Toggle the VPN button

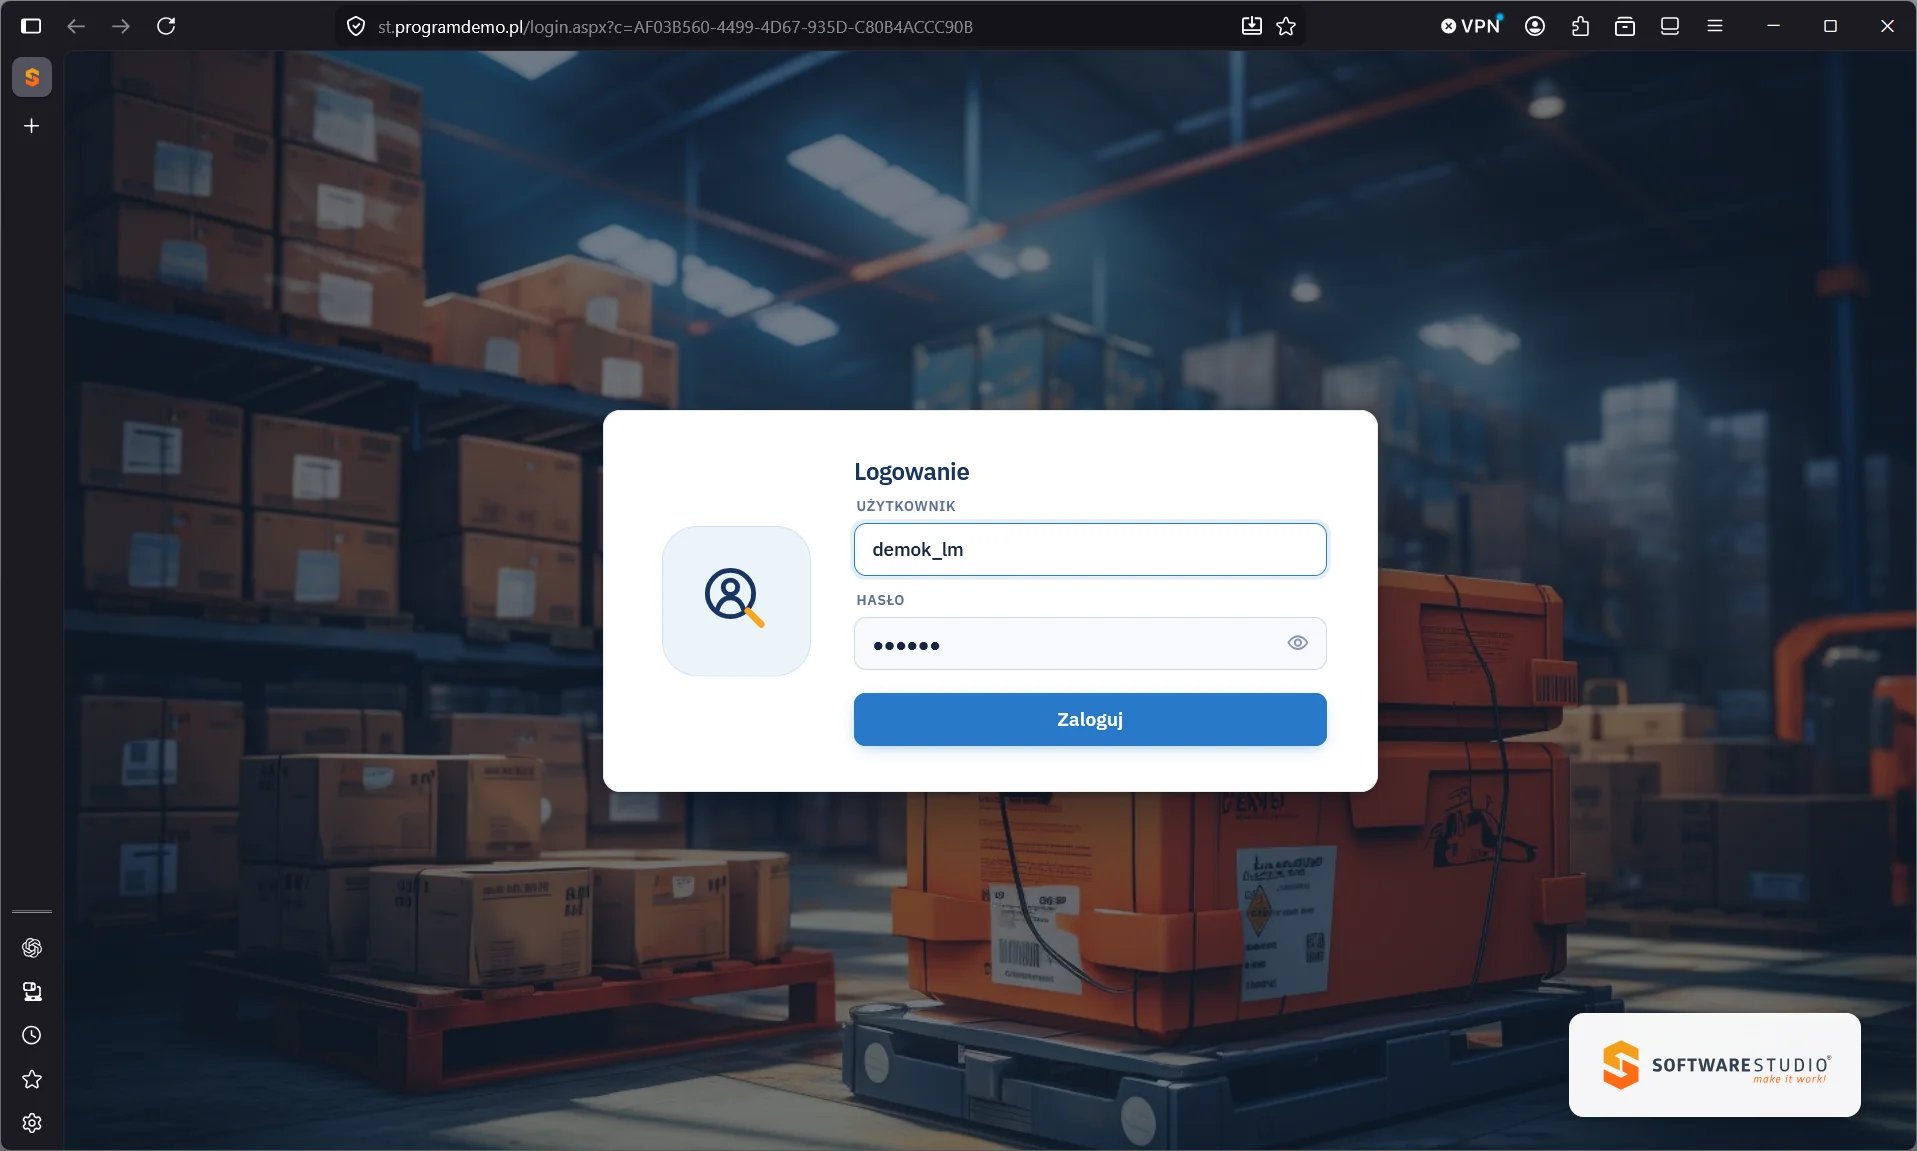click(x=1471, y=26)
